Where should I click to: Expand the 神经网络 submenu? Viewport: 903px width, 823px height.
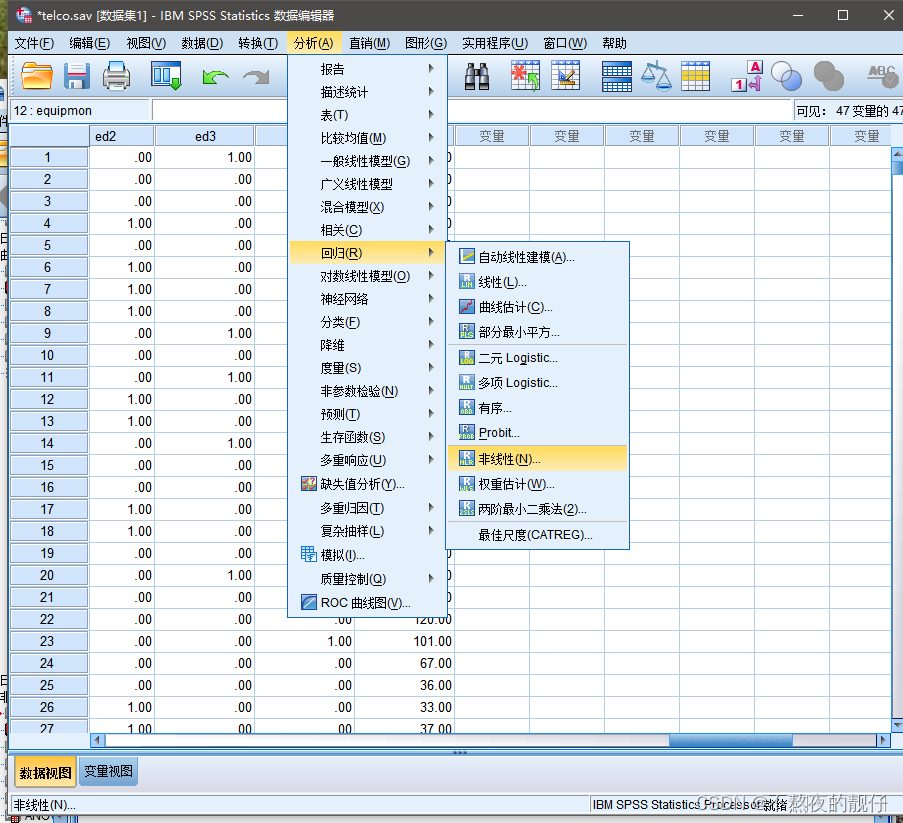click(367, 299)
